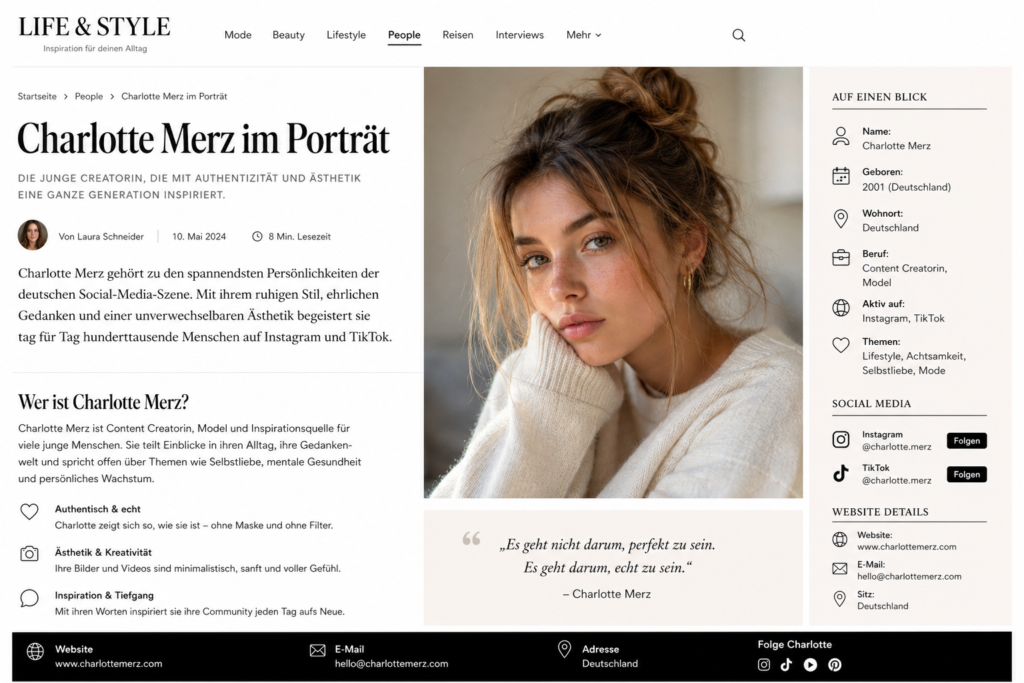1024x683 pixels.
Task: Click the globe icon beside Aktiv auf
Action: click(x=840, y=308)
